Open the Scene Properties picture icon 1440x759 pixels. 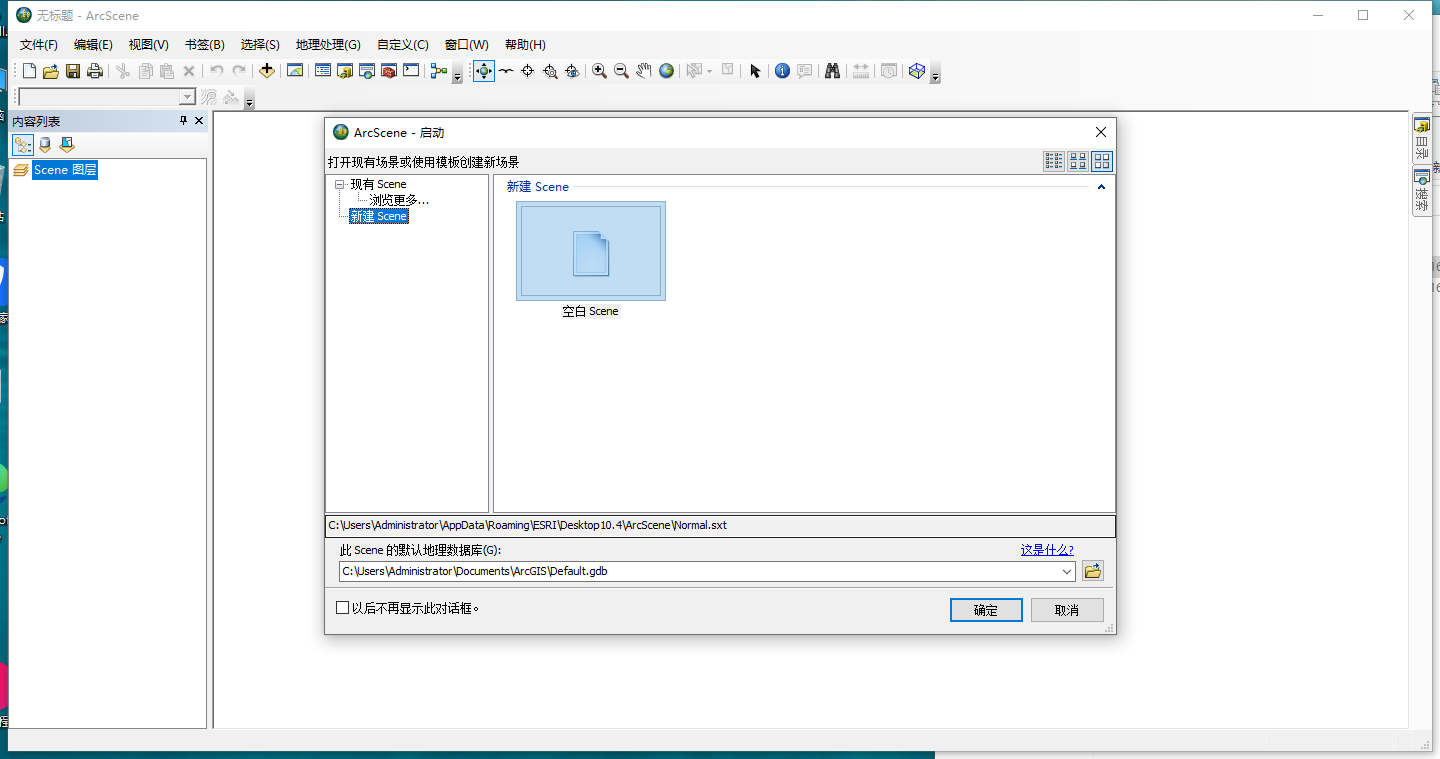point(295,71)
